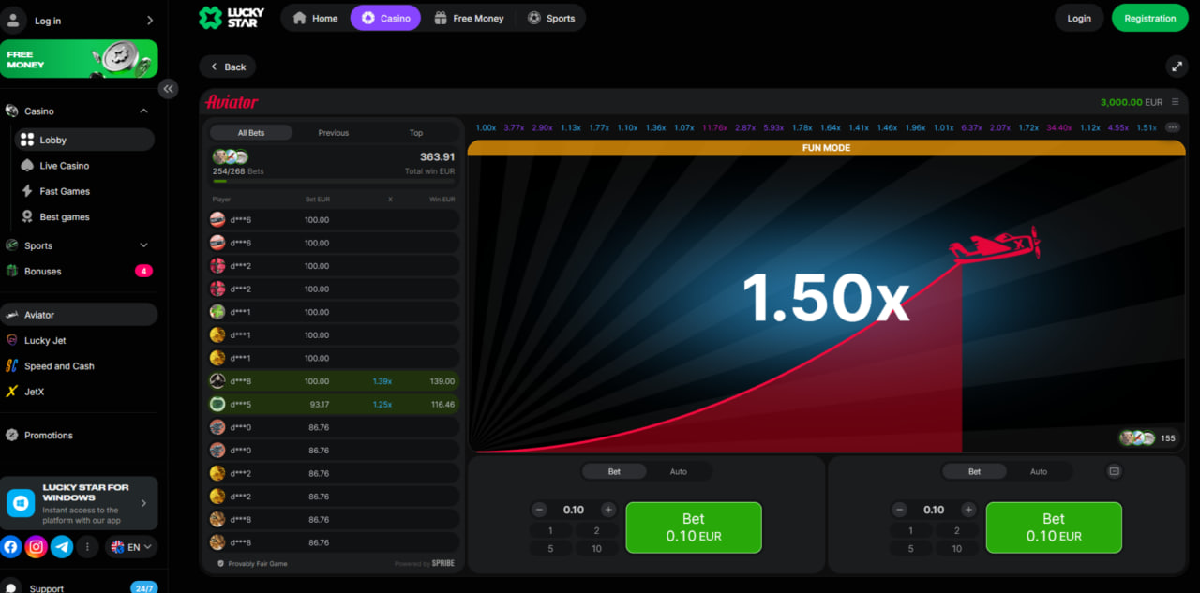Select row with 139.00 win
Viewport: 1200px width, 593px height.
334,381
